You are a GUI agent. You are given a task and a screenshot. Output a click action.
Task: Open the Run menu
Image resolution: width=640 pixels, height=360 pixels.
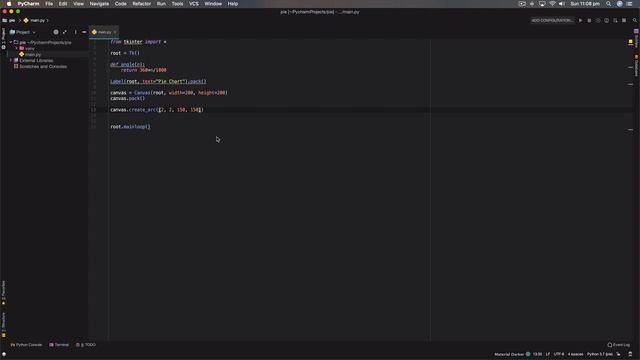tap(161, 4)
